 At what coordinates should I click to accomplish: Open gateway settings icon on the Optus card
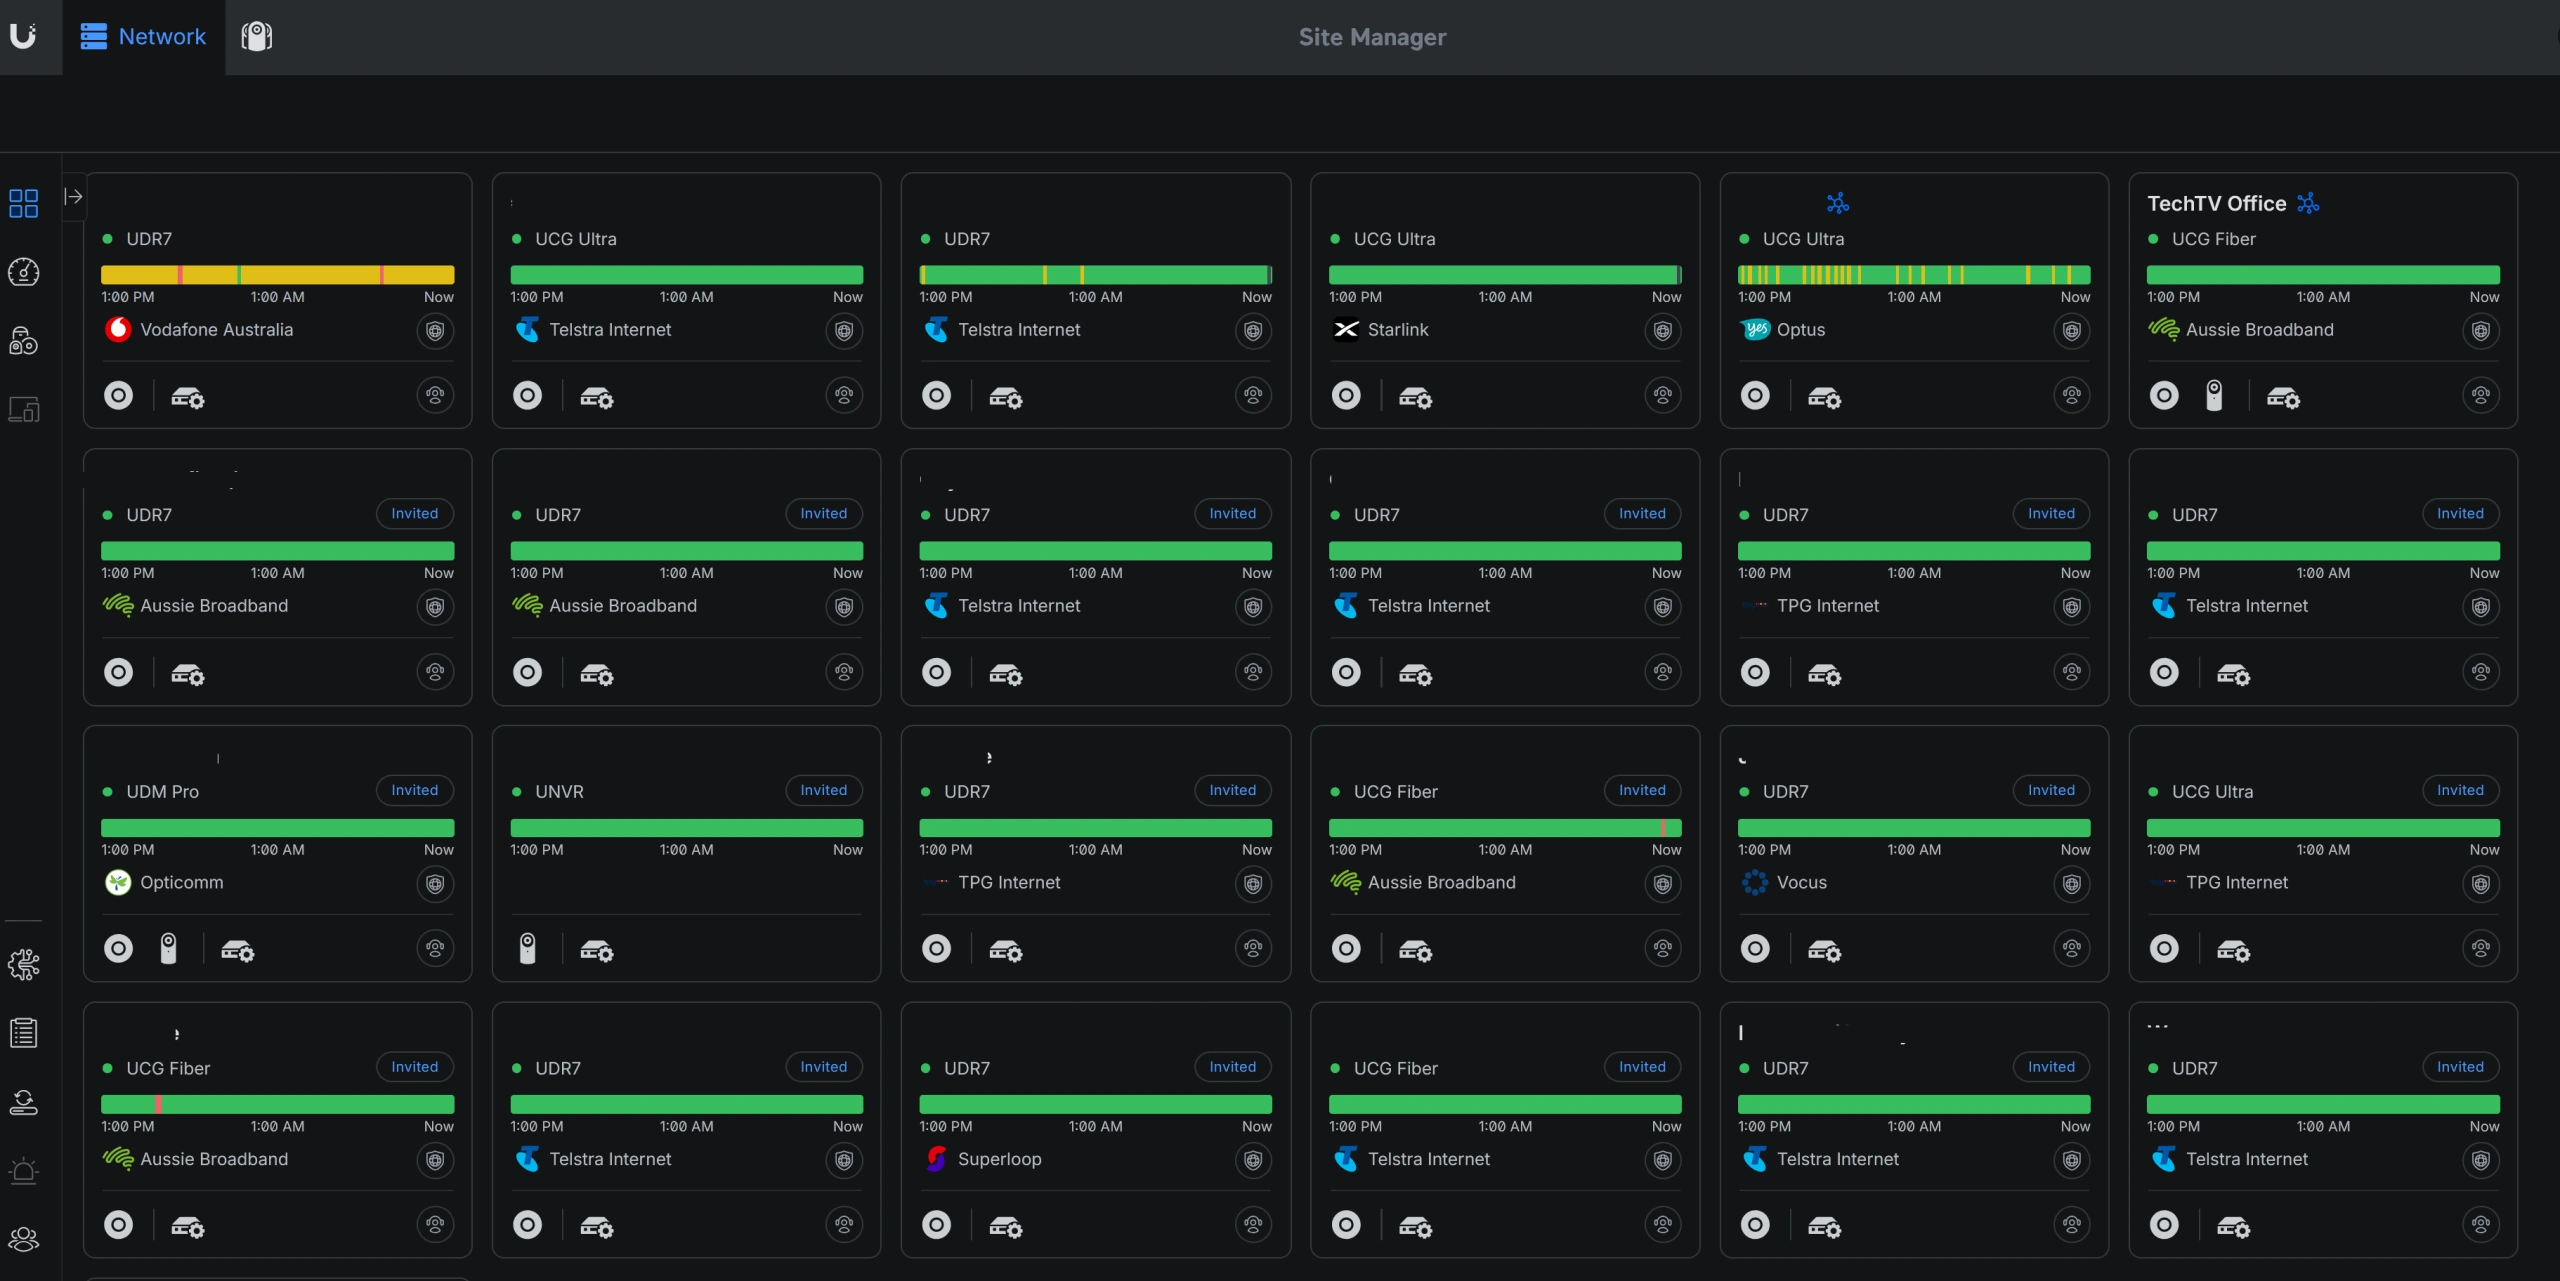point(1824,397)
